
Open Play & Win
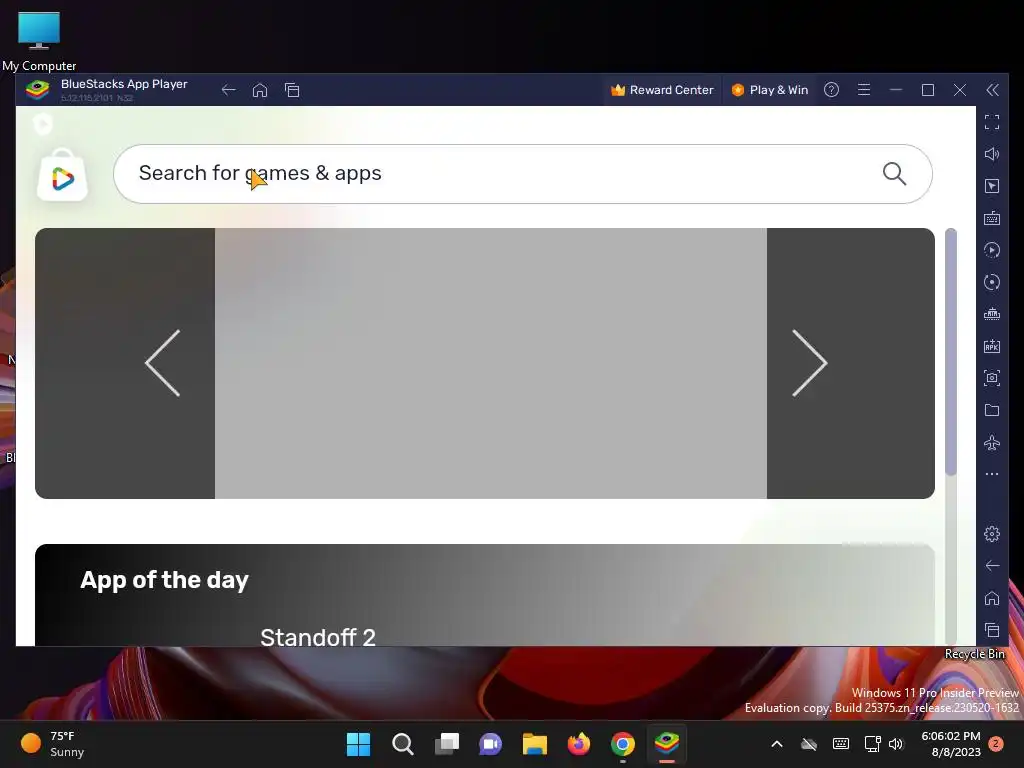point(770,90)
